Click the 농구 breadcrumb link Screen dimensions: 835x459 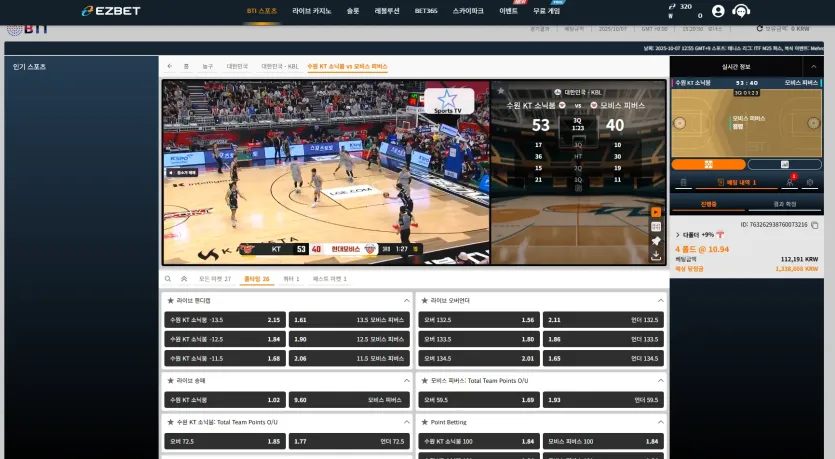(208, 67)
